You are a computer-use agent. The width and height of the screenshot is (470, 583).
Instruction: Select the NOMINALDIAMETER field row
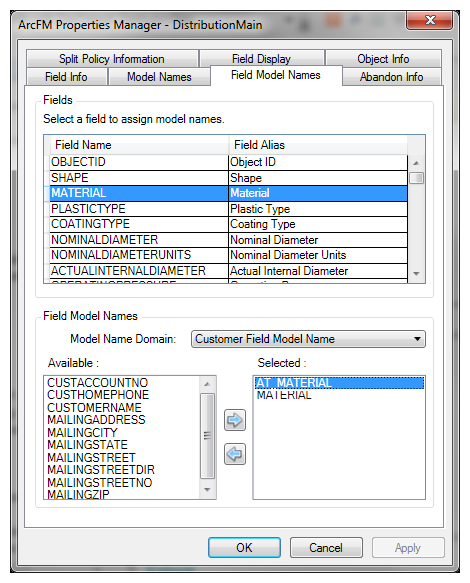pyautogui.click(x=229, y=240)
